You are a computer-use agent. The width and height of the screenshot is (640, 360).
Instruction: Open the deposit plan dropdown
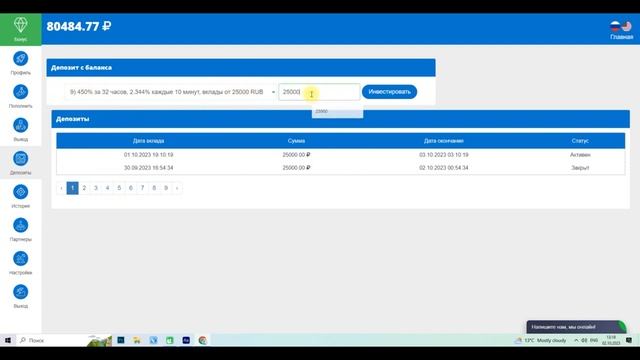171,92
